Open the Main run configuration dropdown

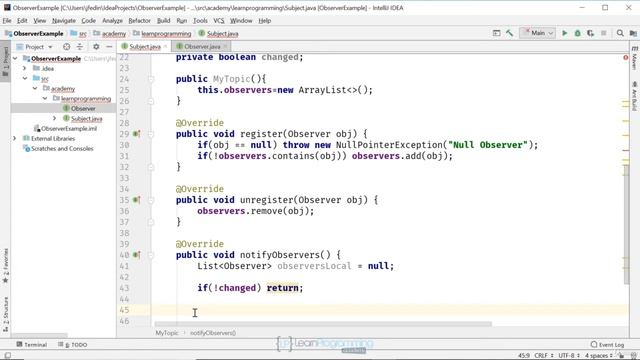pos(538,33)
